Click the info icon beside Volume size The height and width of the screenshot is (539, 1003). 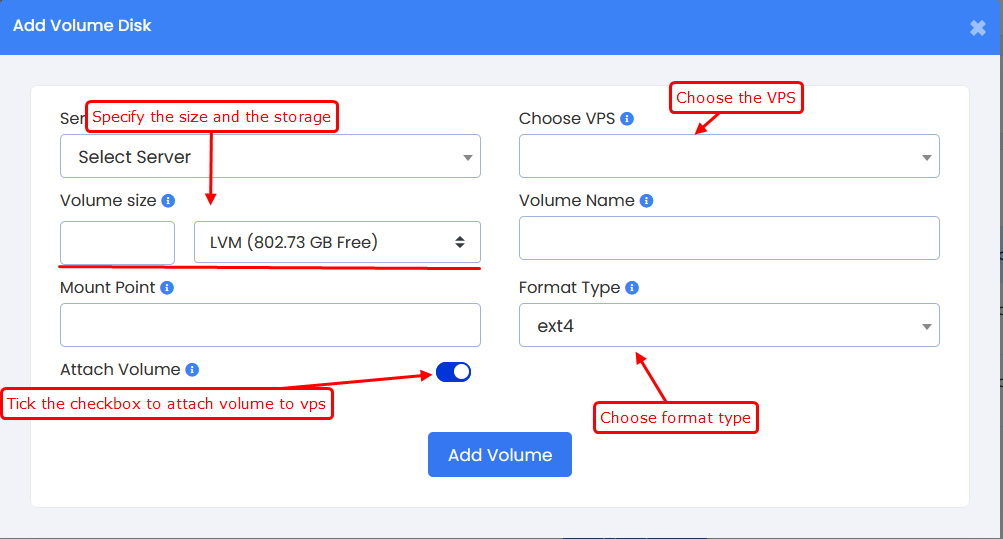[168, 201]
